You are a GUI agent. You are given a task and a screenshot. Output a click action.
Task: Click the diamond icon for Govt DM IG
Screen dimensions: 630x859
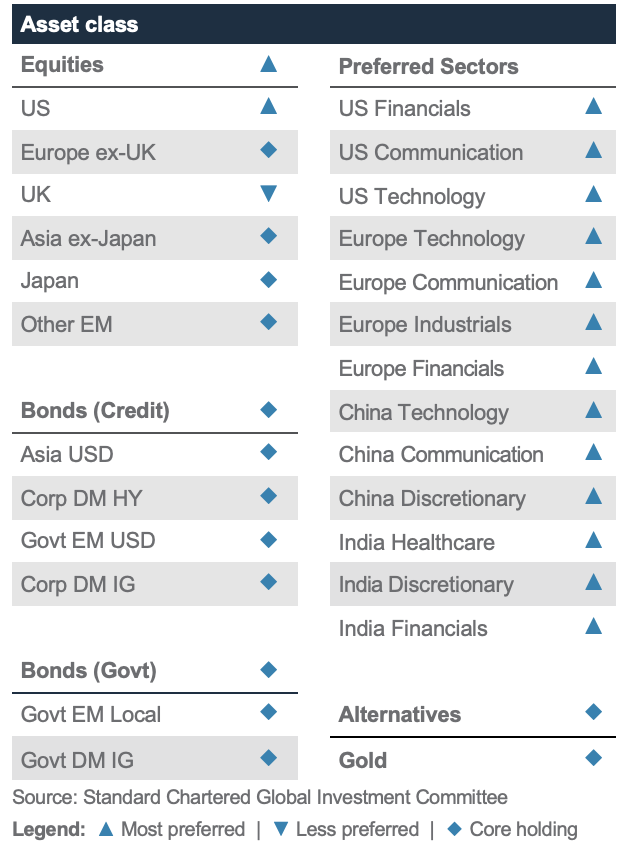[268, 758]
